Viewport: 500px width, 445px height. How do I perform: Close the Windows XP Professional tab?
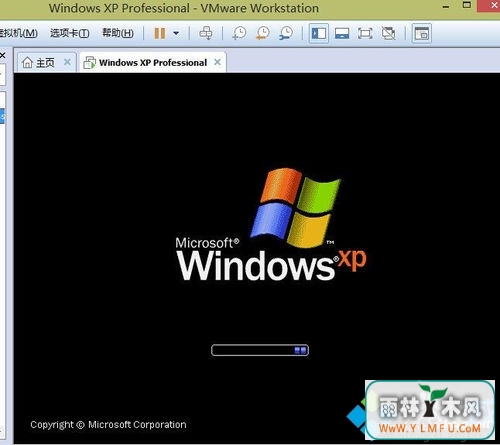[x=217, y=62]
